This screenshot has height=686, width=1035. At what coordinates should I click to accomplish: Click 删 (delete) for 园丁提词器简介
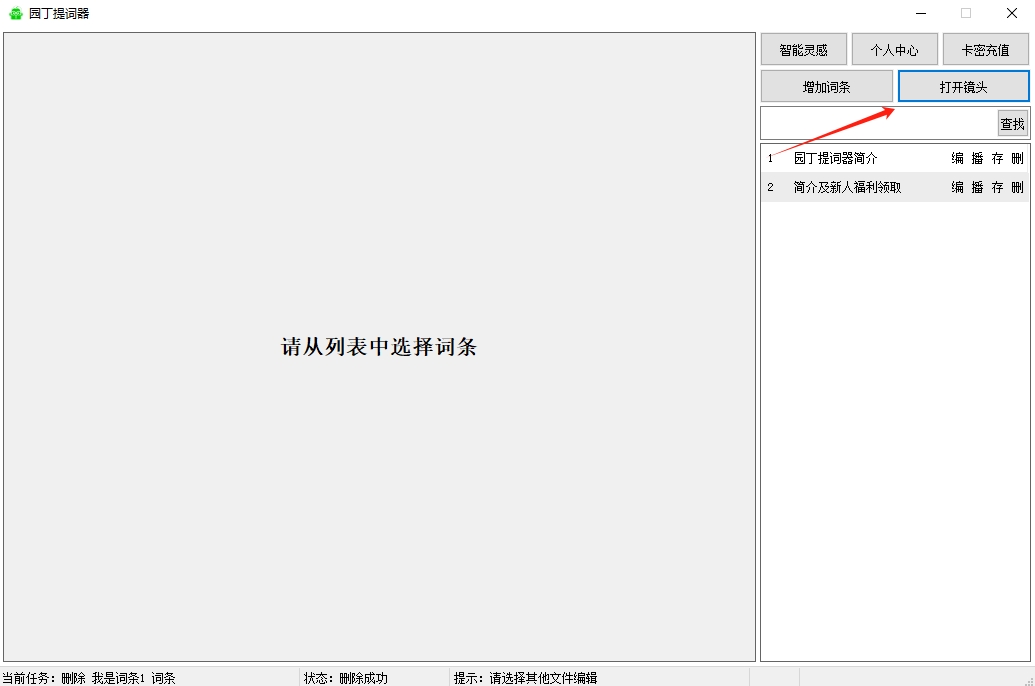(x=1017, y=158)
